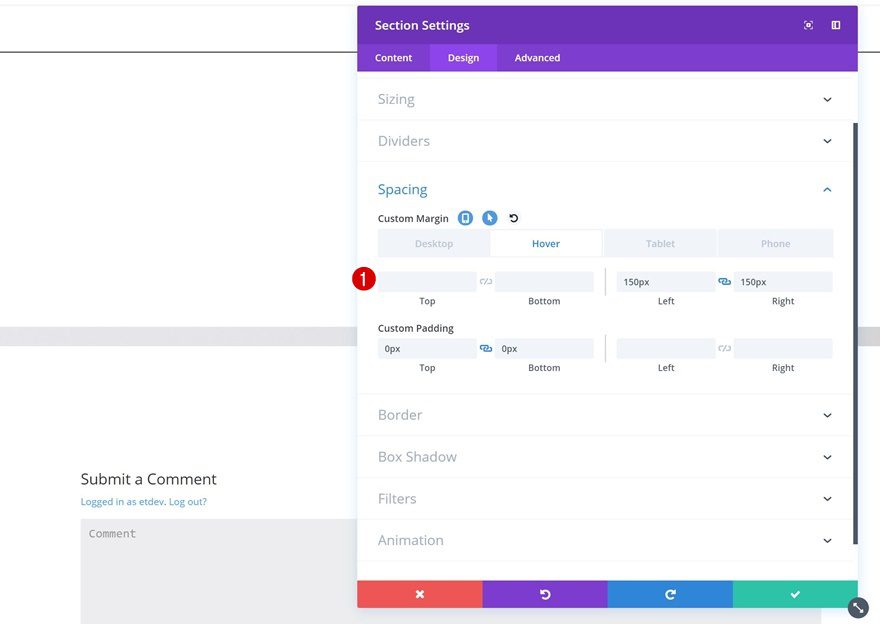
Task: Switch to the Content tab
Action: click(x=393, y=58)
